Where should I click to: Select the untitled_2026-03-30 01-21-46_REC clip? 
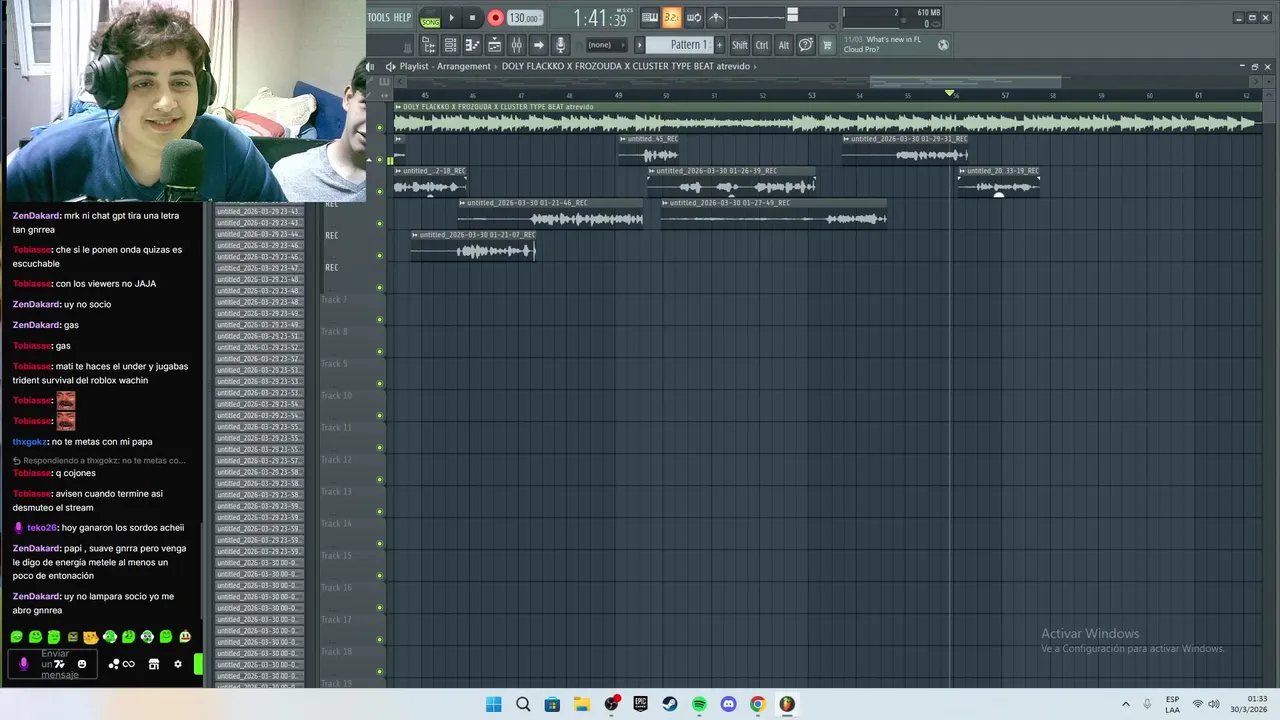(550, 214)
